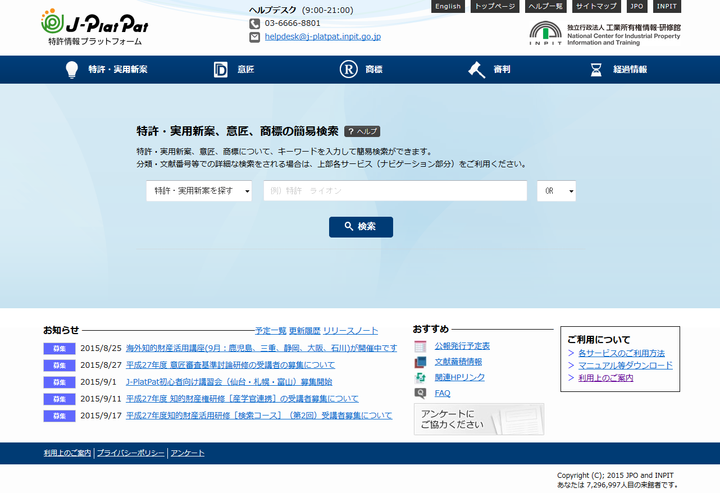Click the helpdesk phone icon
720x493 pixels.
[254, 23]
